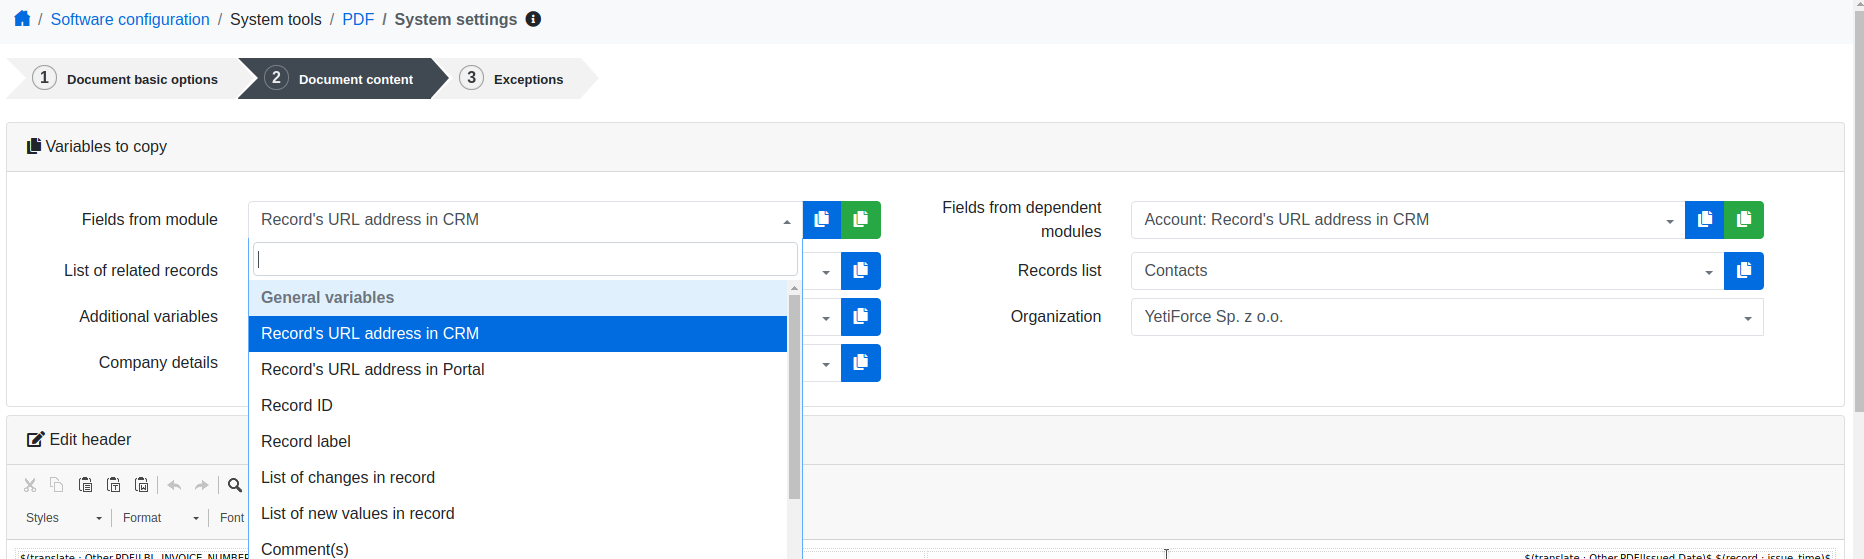Open the Format dropdown in editor
Image resolution: width=1864 pixels, height=559 pixels.
coord(160,518)
